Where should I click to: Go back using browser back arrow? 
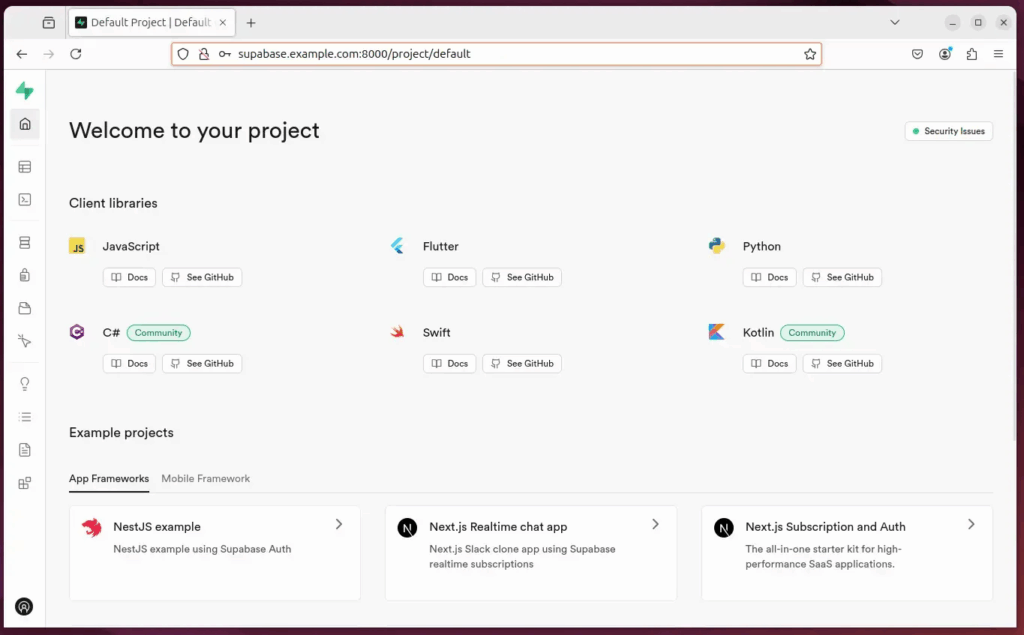(x=22, y=54)
